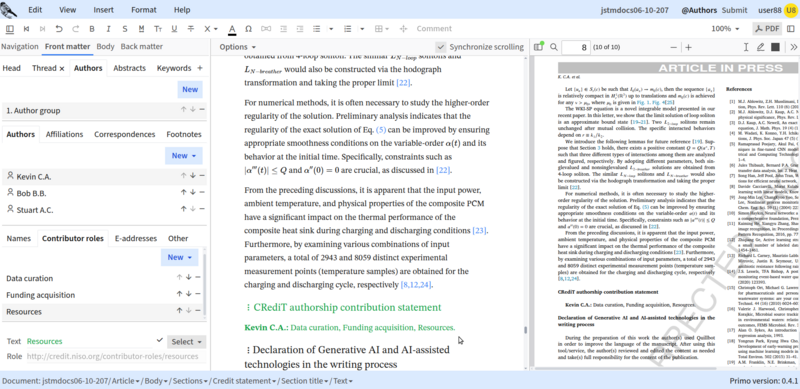Viewport: 800px width, 389px height.
Task: Open the Insert menu
Action: point(104,10)
